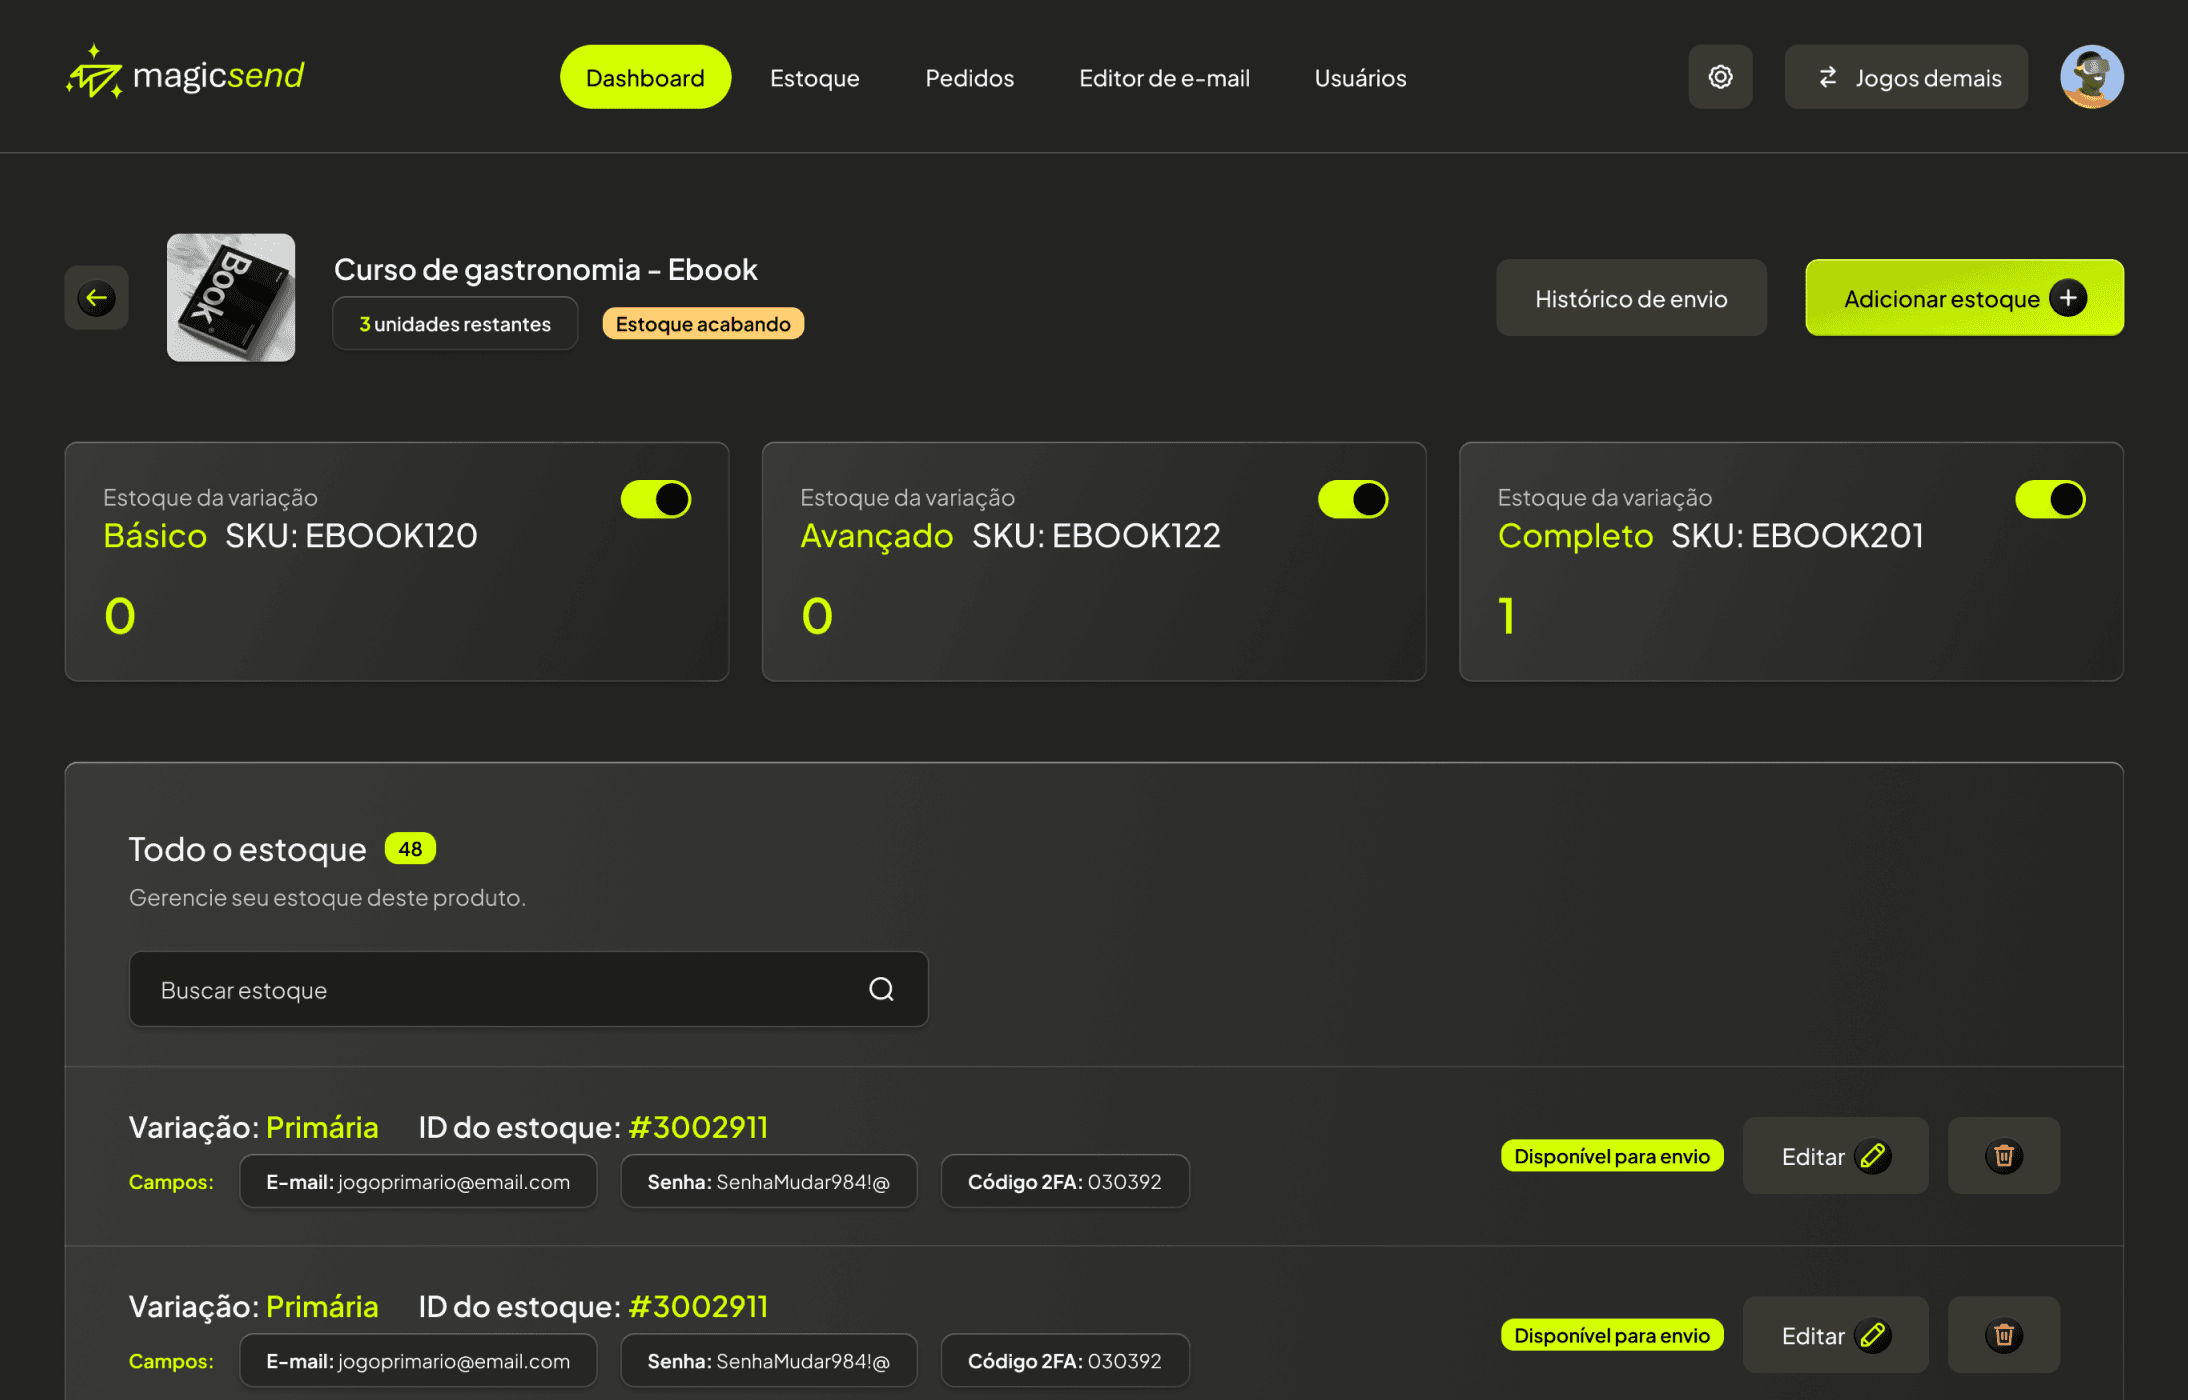Click the ebook product thumbnail

click(231, 298)
